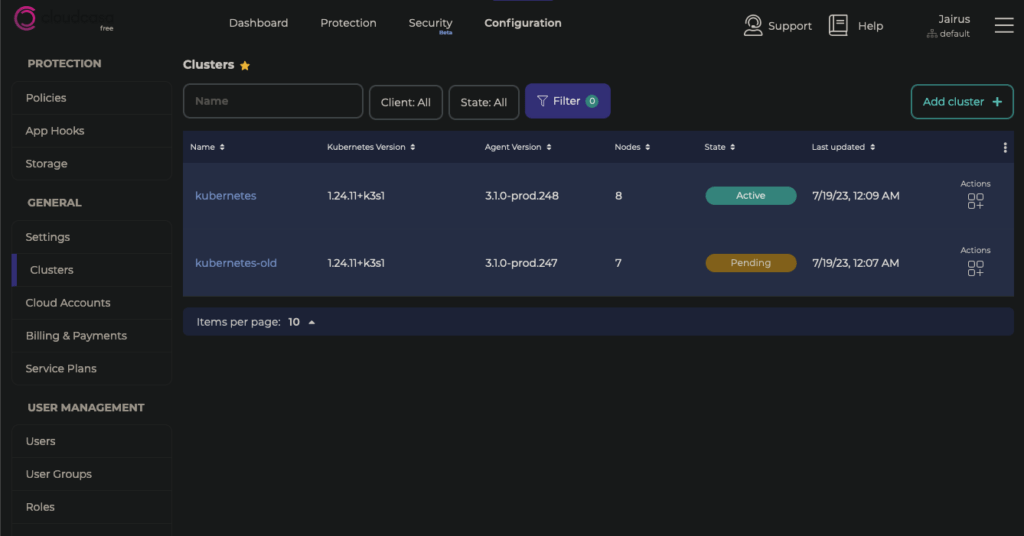
Task: Click the Filter button
Action: [567, 101]
